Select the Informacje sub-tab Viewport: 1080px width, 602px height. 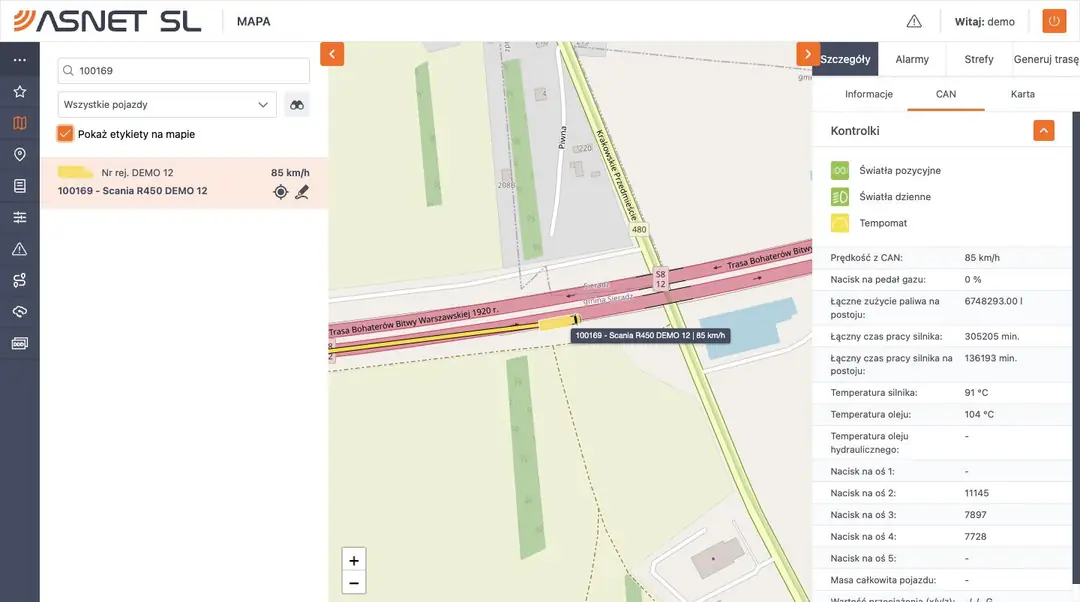pos(869,94)
